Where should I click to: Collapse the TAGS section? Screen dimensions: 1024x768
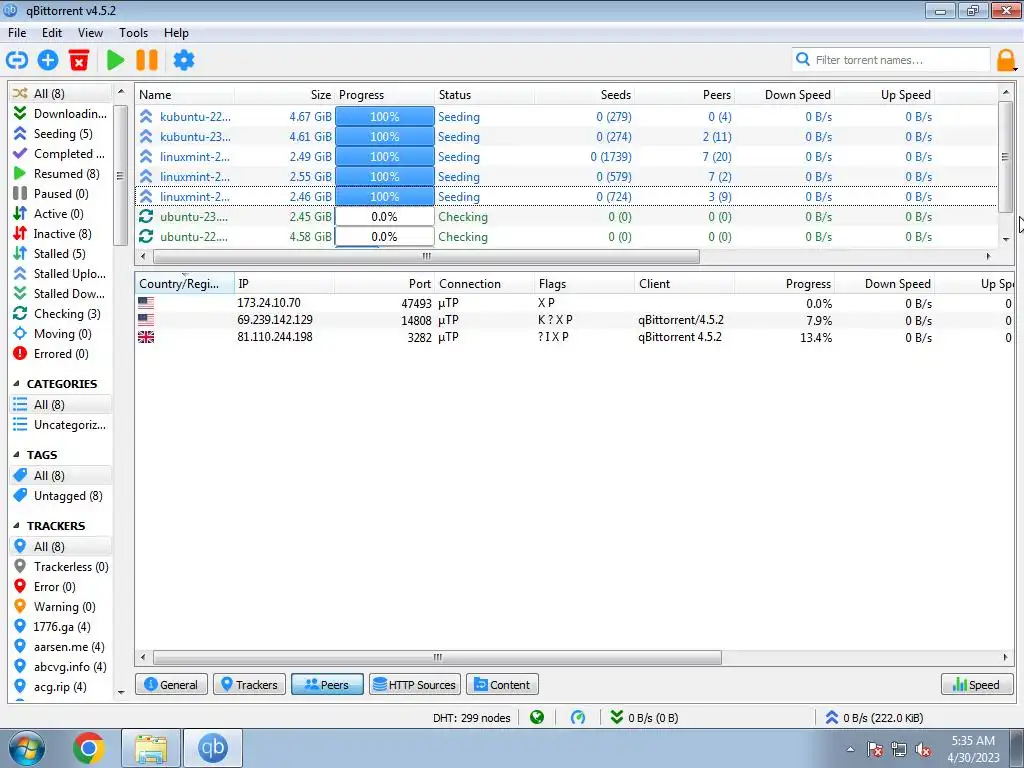pyautogui.click(x=16, y=455)
